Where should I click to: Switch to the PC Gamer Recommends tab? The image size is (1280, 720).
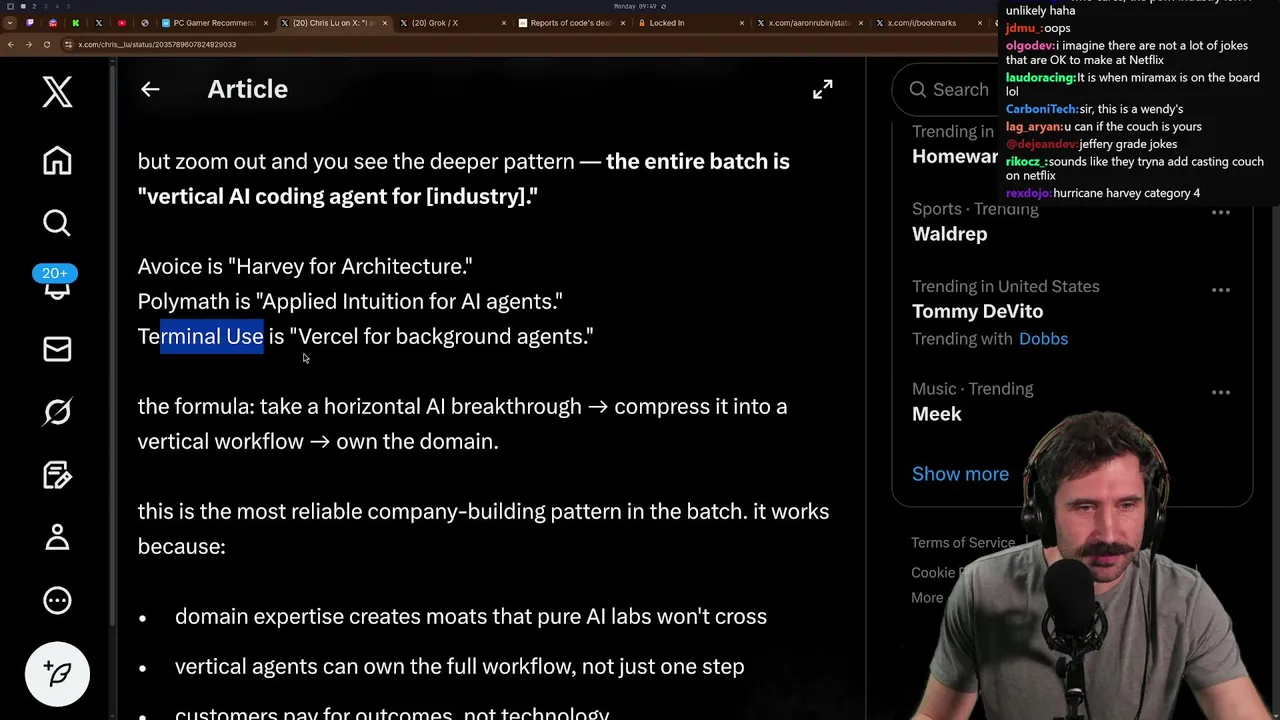point(213,22)
